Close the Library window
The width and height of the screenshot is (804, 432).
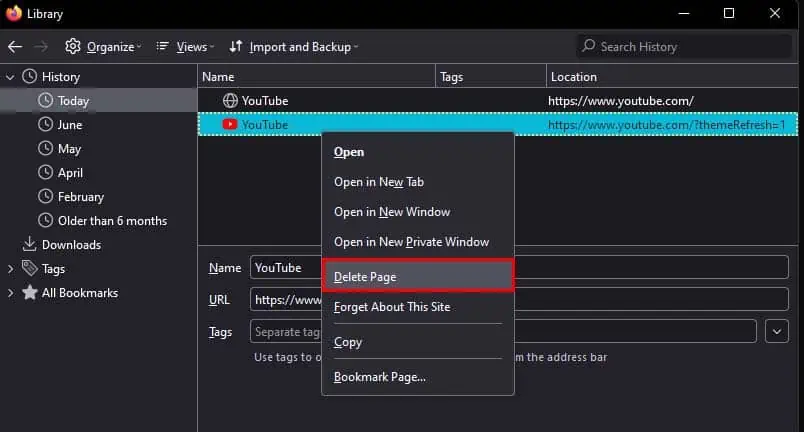tap(775, 13)
